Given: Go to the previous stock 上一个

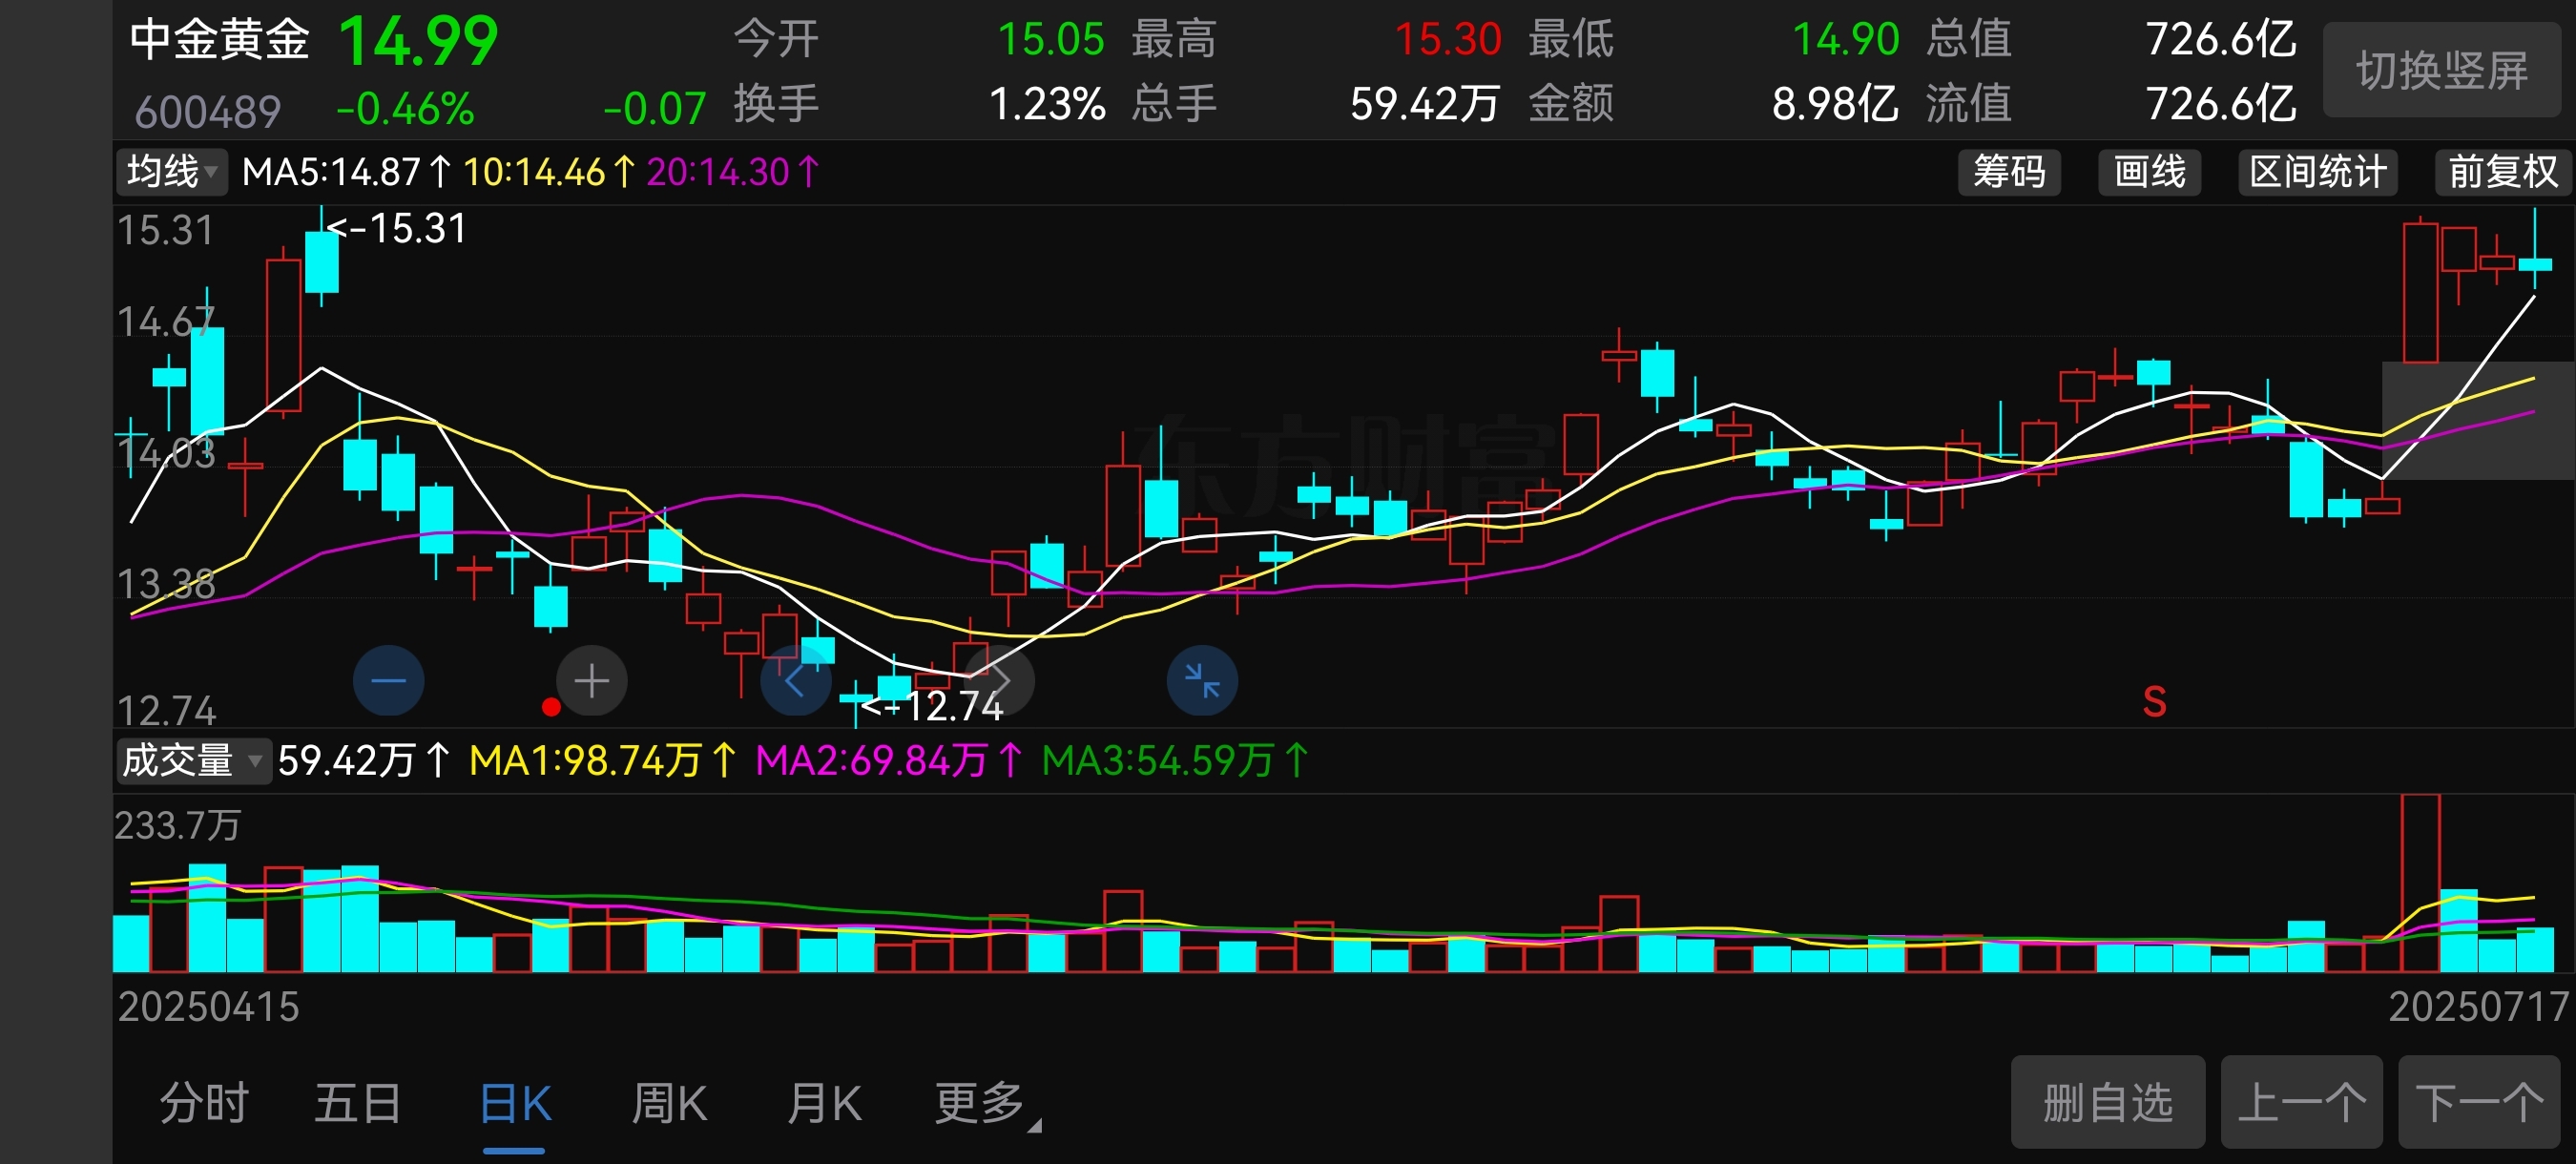Looking at the screenshot, I should (x=2302, y=1102).
